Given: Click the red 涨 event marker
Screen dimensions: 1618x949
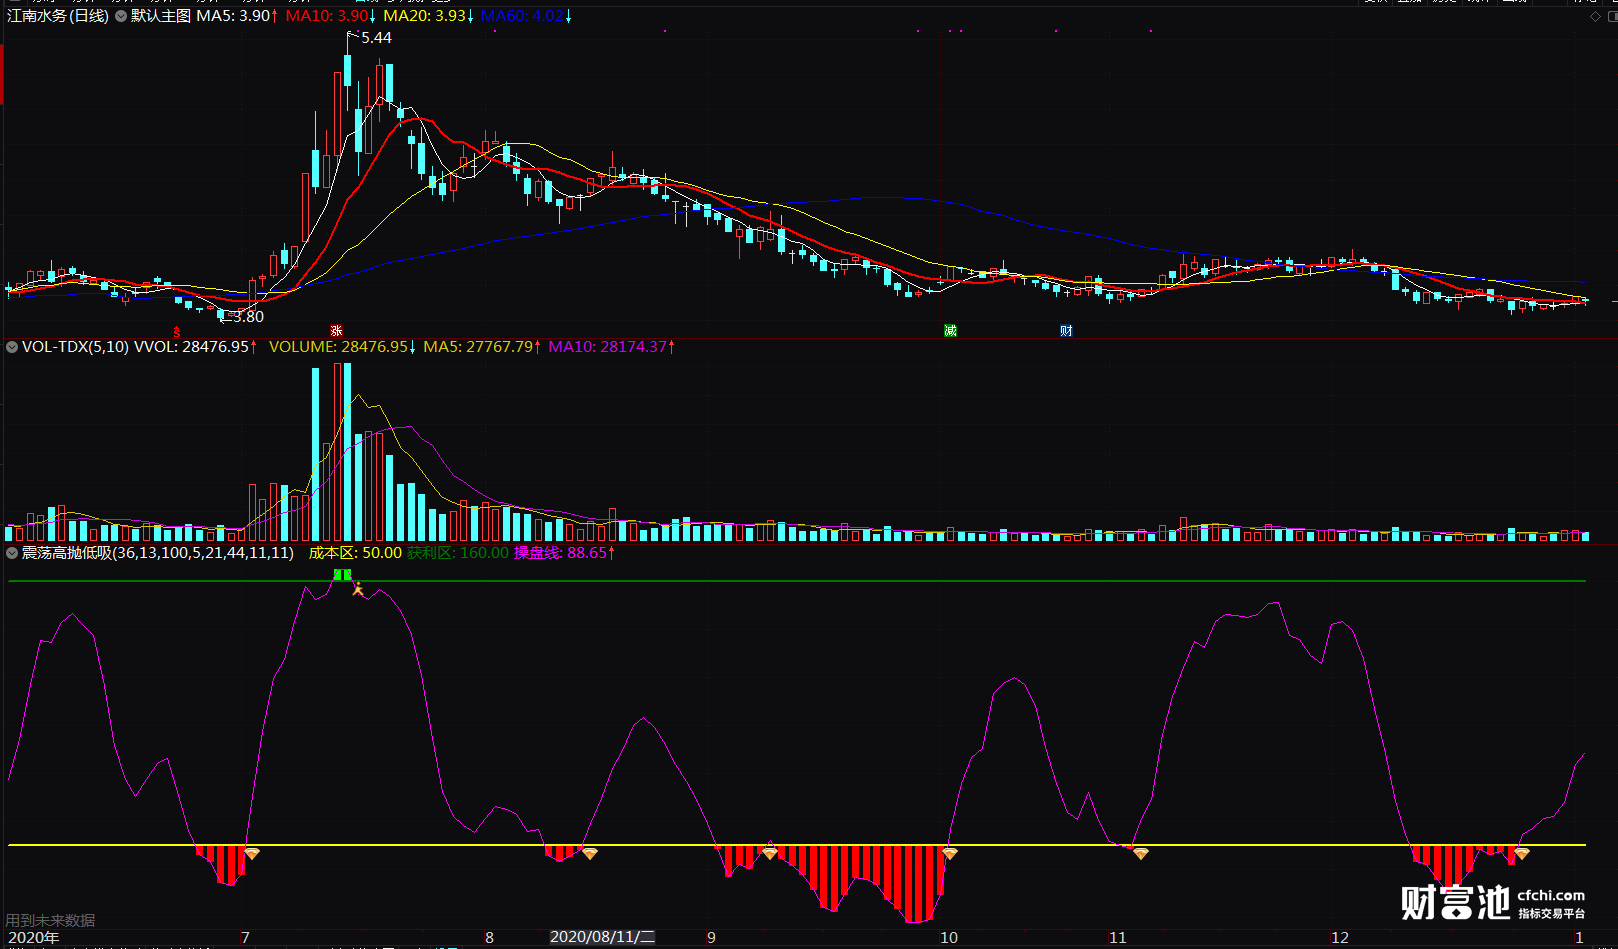Looking at the screenshot, I should 337,331.
